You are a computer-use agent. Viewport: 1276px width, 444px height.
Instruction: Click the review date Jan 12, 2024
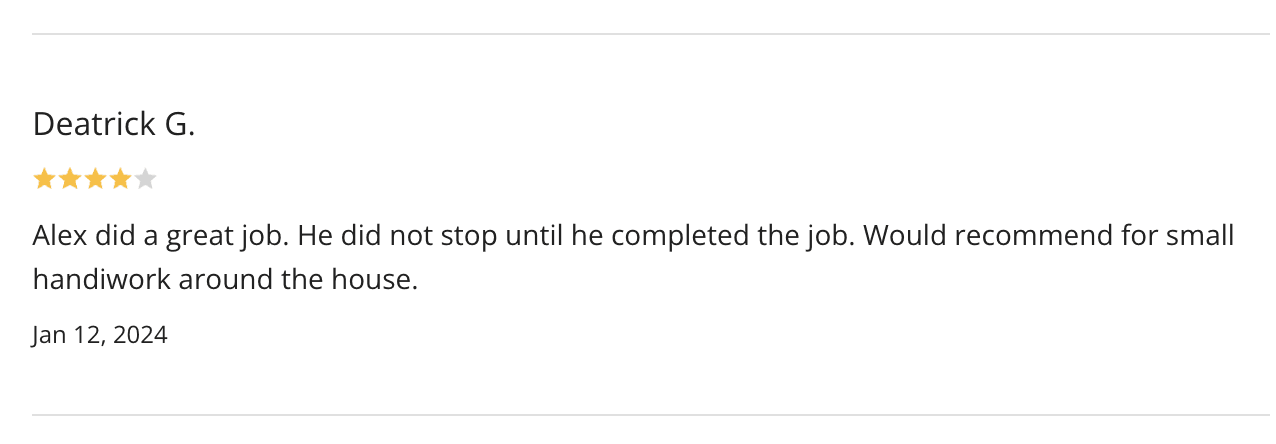[100, 334]
